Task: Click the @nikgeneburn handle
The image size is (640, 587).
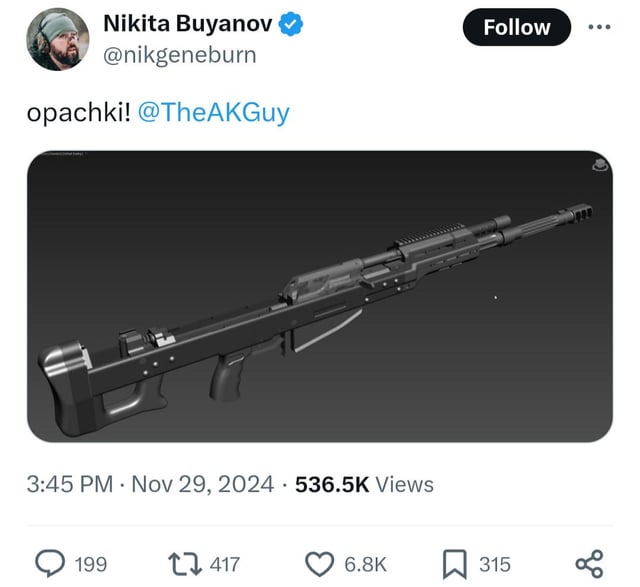Action: (x=180, y=55)
